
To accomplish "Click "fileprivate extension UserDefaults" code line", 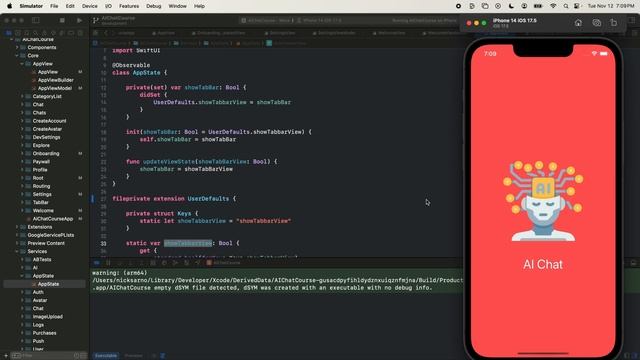I will click(171, 199).
